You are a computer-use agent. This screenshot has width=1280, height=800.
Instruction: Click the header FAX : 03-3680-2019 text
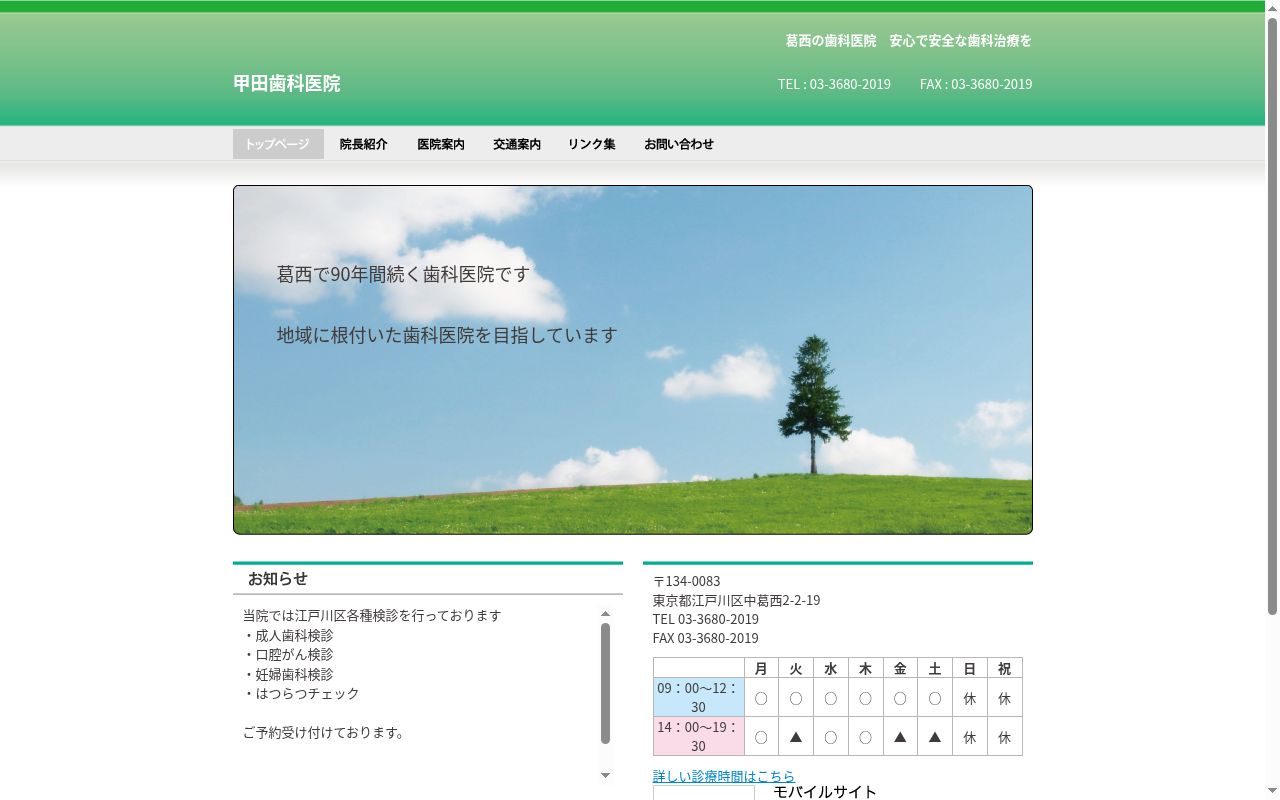[x=976, y=84]
